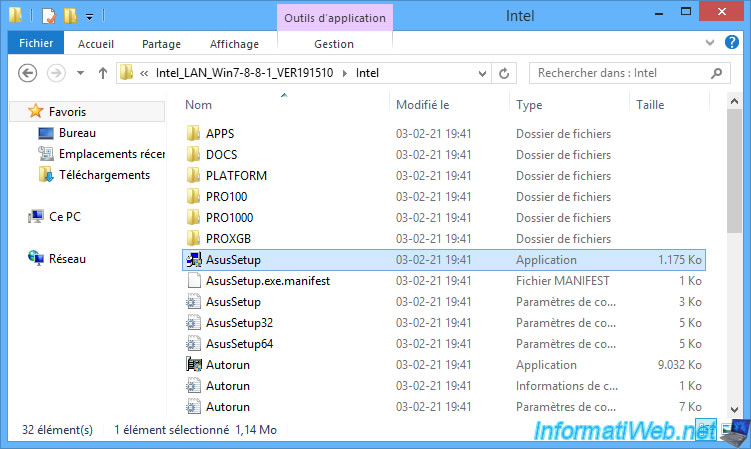
Task: Click the 3 Ko AsusSetup settings icon
Action: [x=193, y=302]
